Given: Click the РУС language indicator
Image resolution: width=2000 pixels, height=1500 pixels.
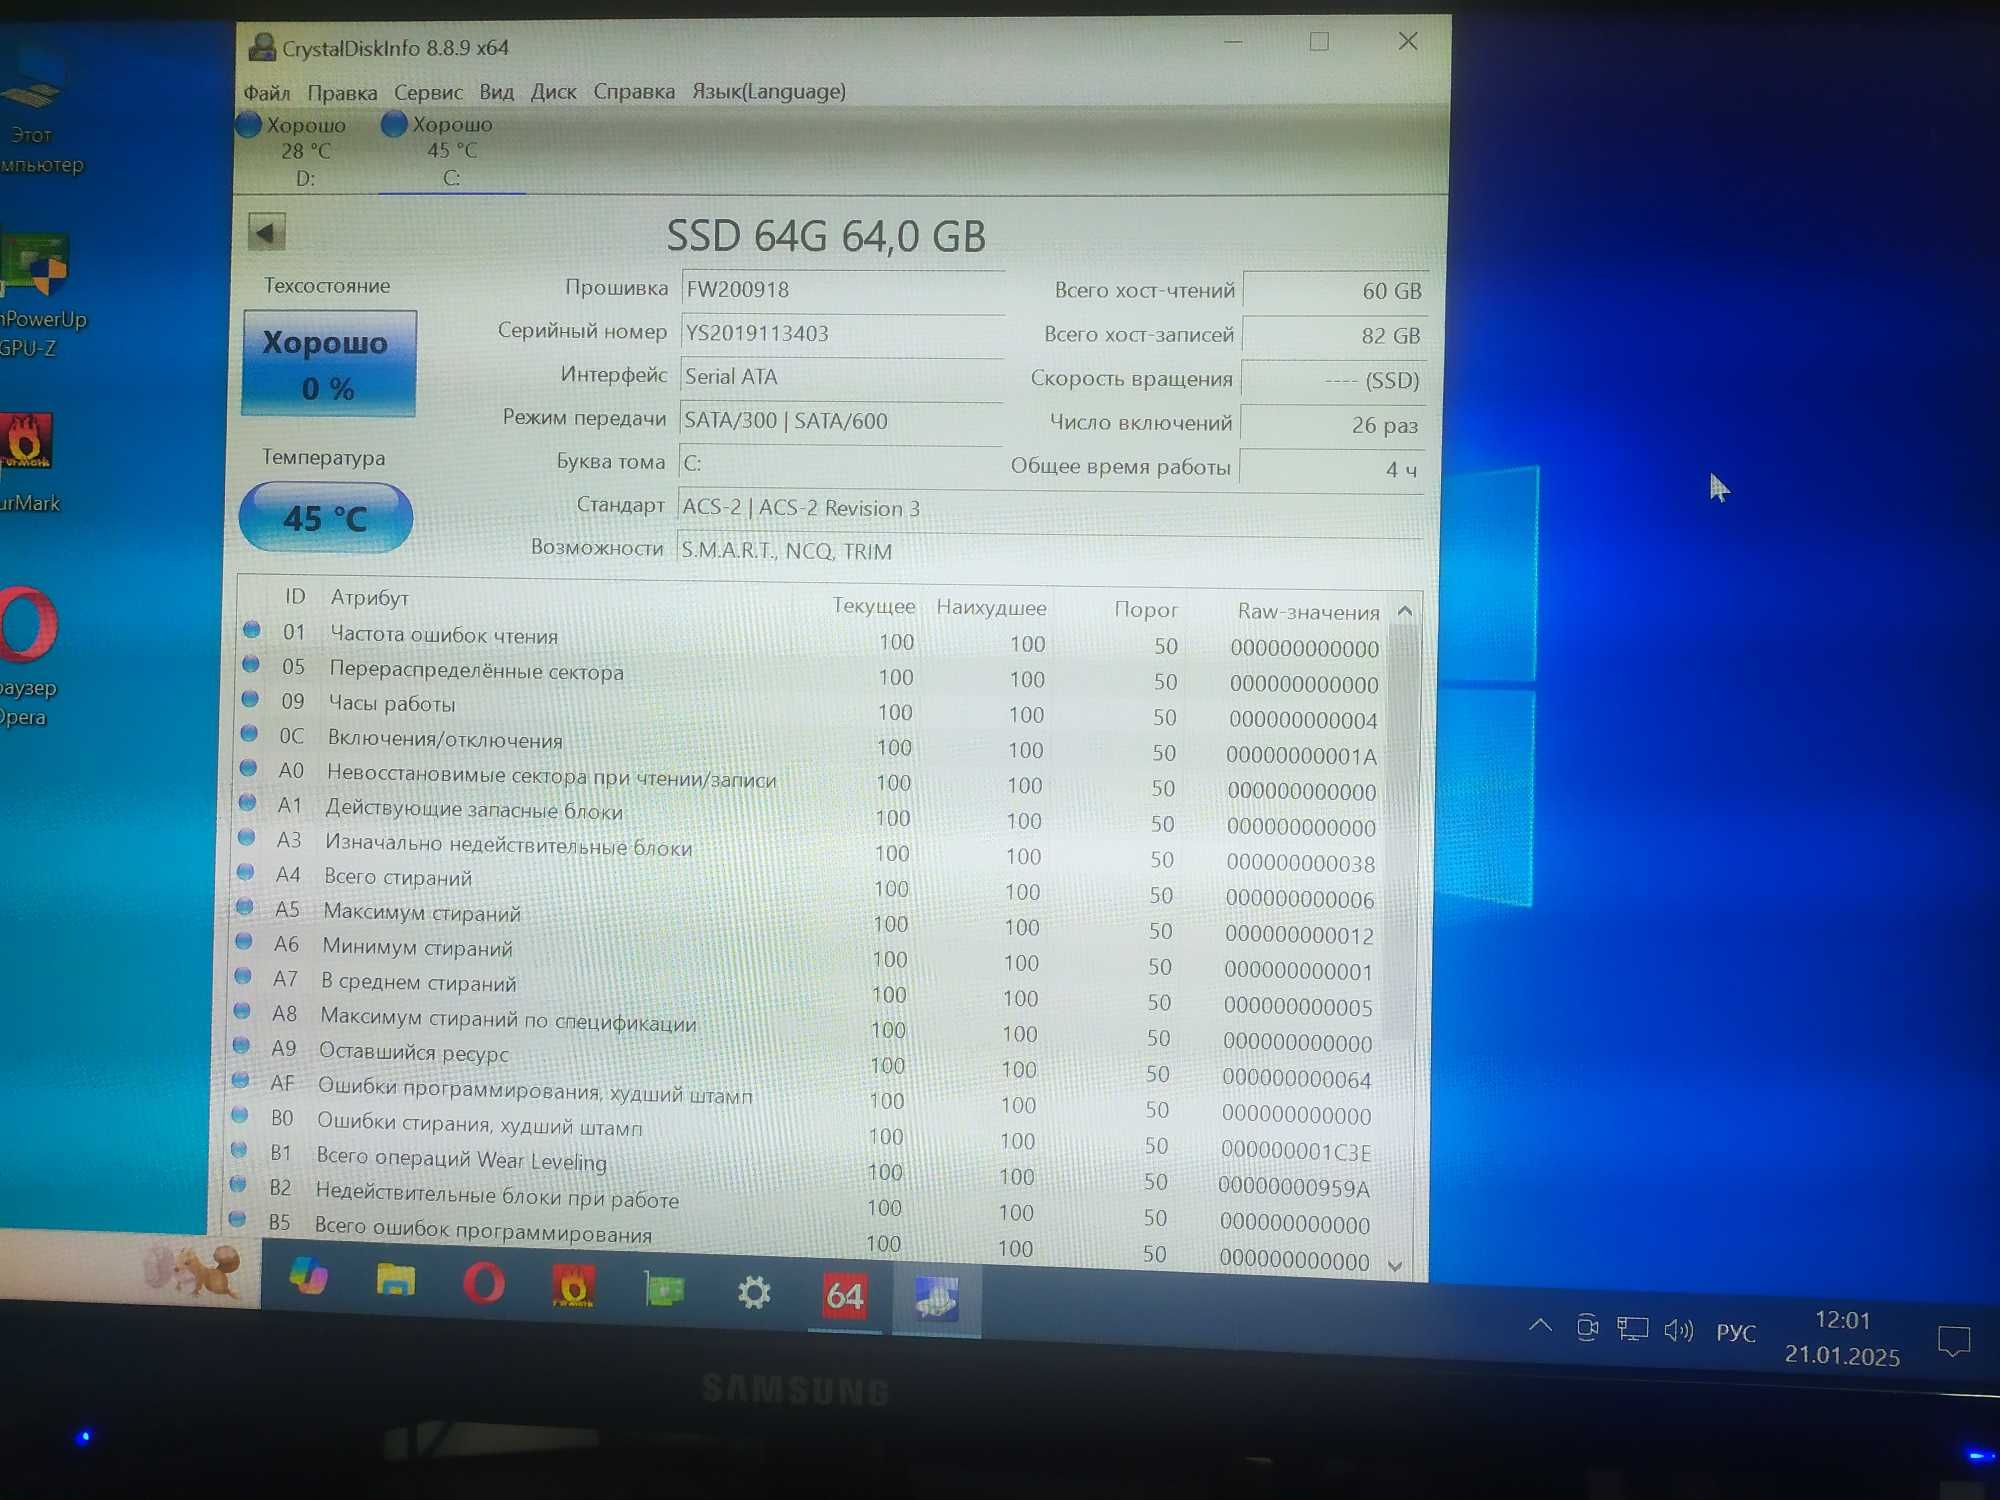Looking at the screenshot, I should 1736,1333.
